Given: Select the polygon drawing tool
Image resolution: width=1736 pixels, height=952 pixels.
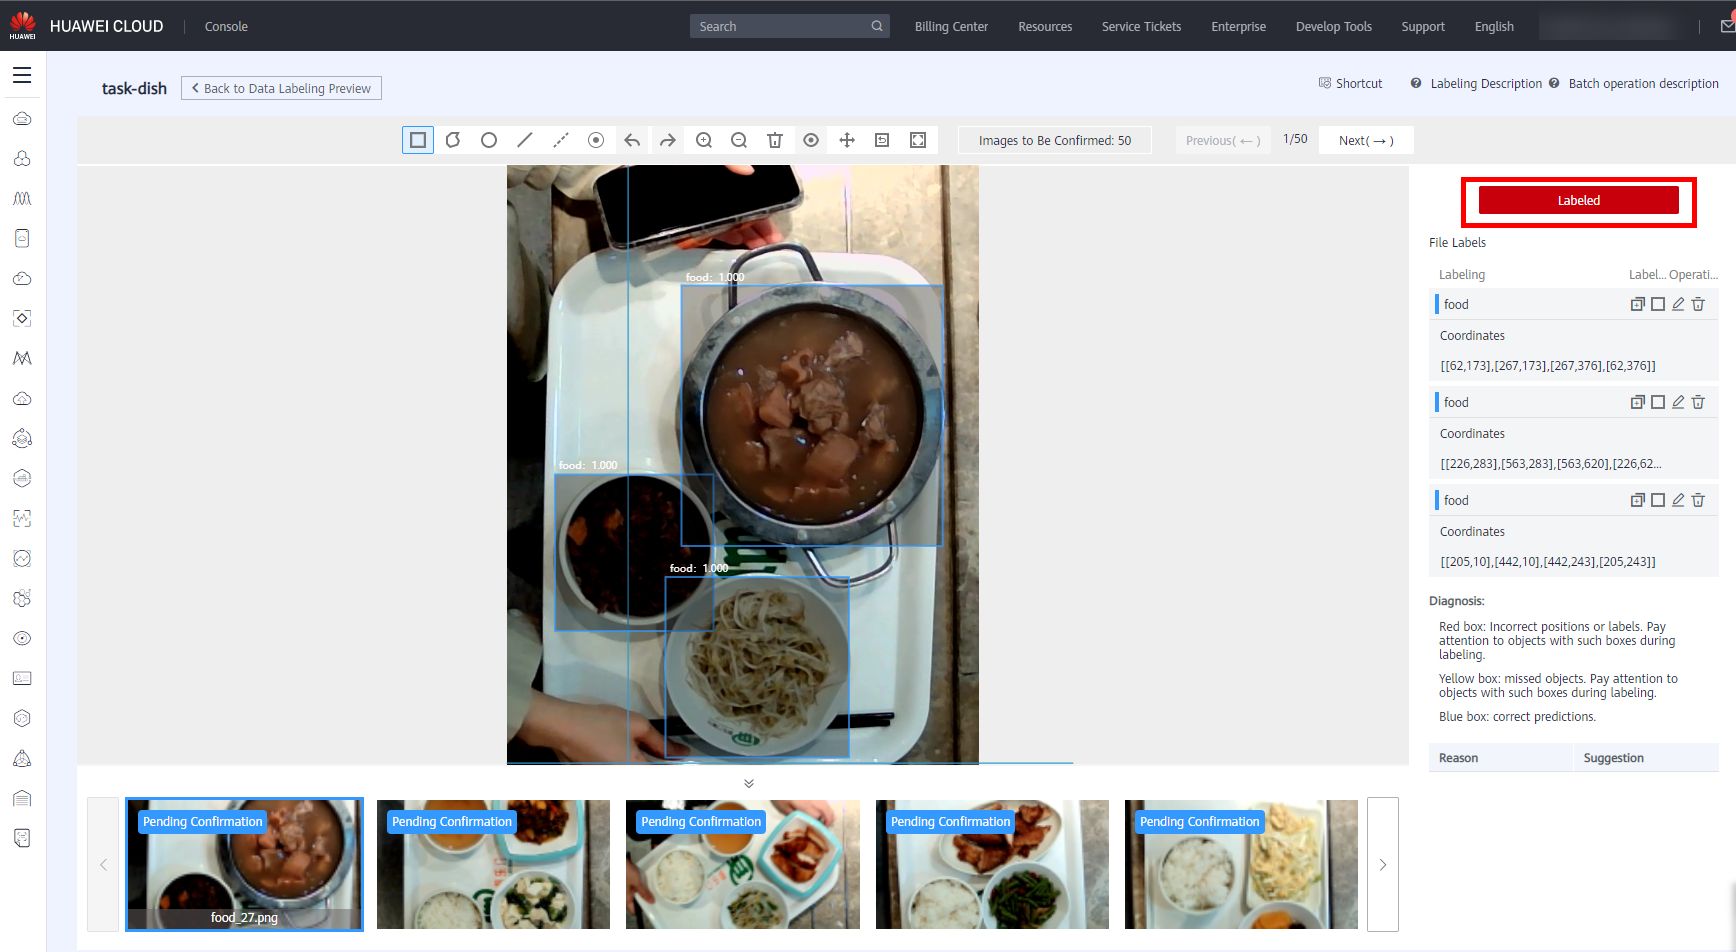Looking at the screenshot, I should coord(453,140).
